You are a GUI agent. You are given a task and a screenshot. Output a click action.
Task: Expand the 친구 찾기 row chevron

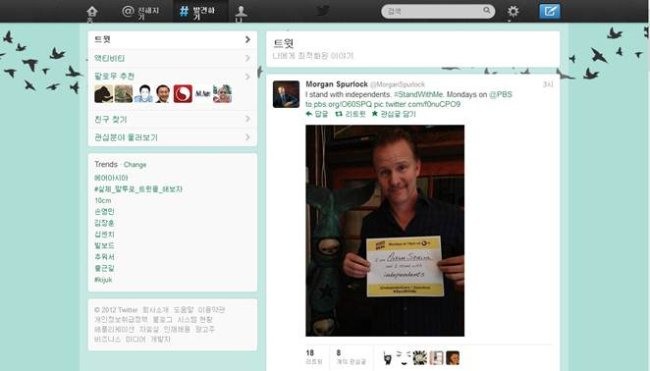247,119
